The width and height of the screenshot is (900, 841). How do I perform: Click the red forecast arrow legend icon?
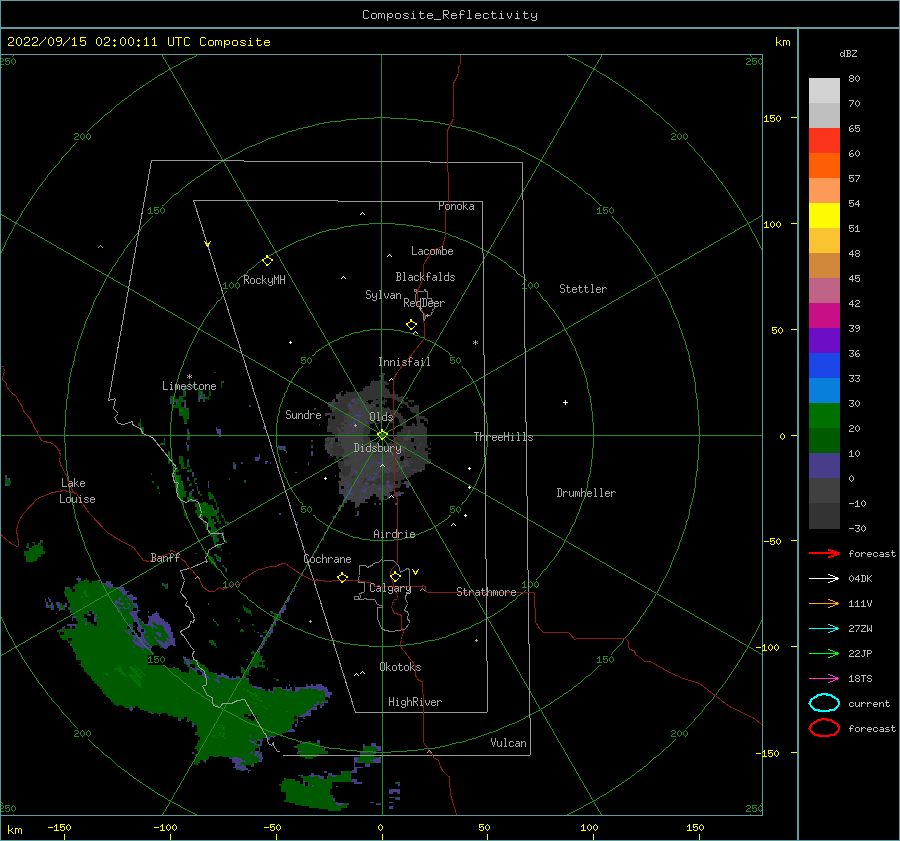(824, 553)
